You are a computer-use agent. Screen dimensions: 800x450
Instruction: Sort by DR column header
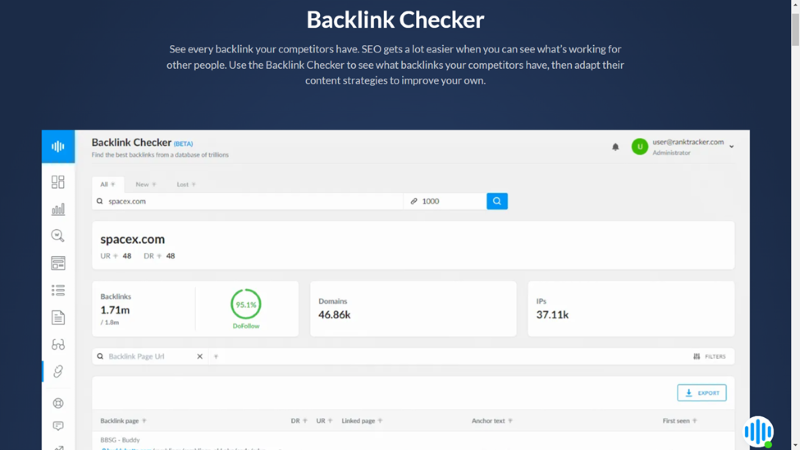[299, 421]
